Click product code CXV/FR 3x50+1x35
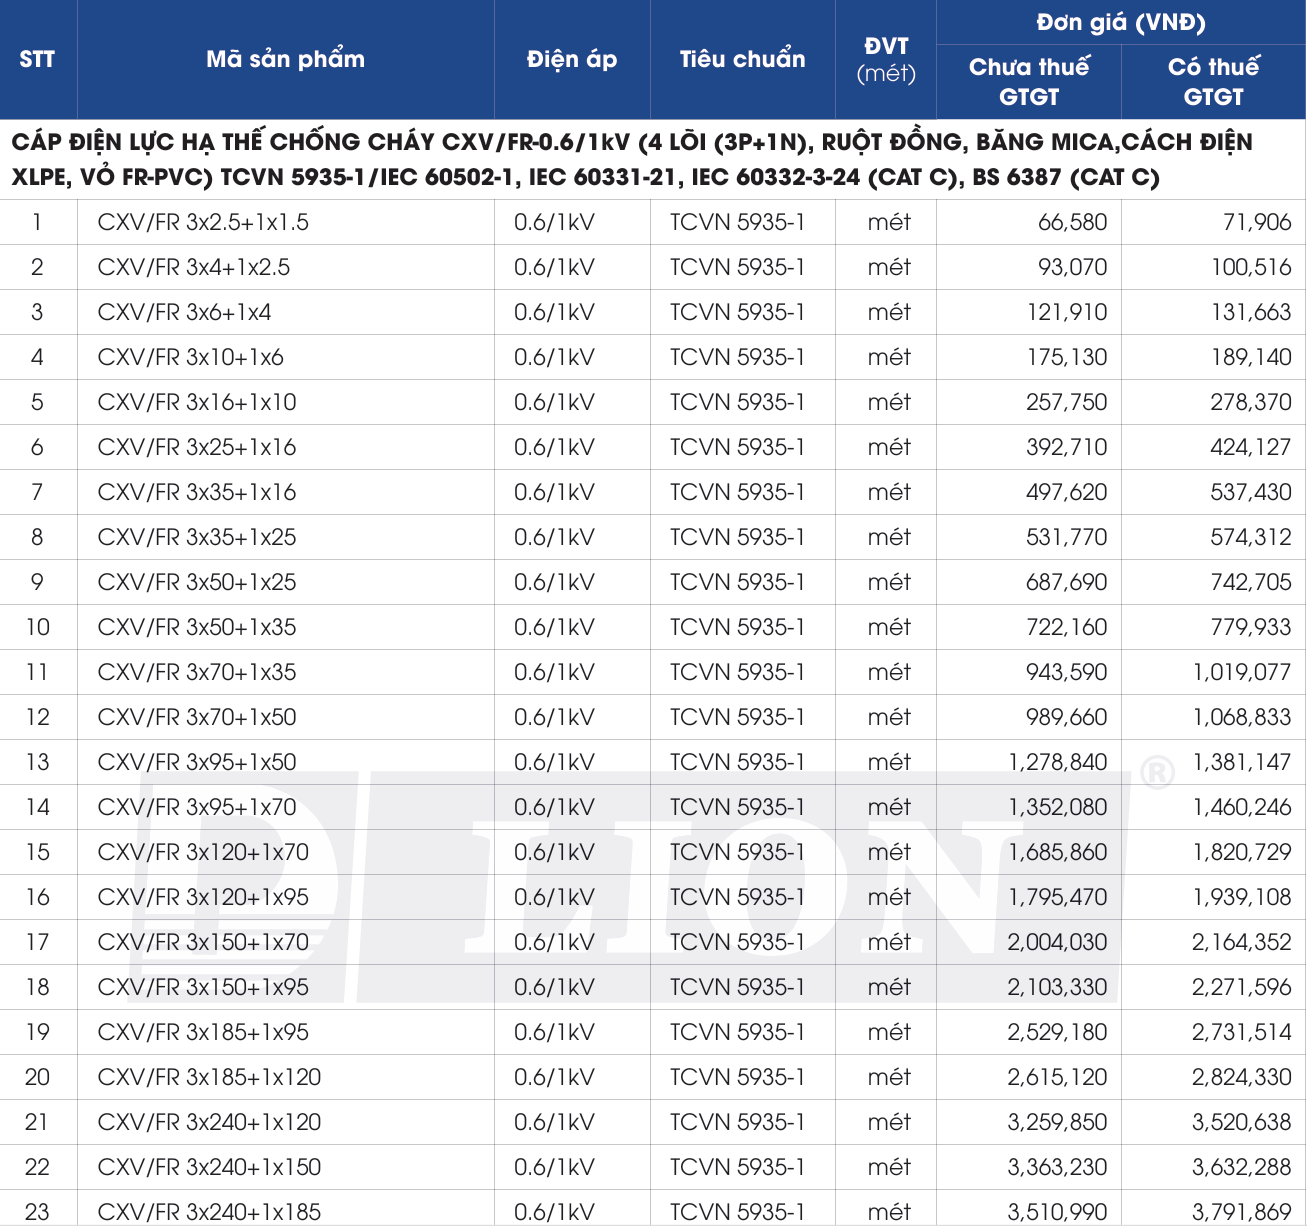The image size is (1307, 1226). (x=197, y=627)
